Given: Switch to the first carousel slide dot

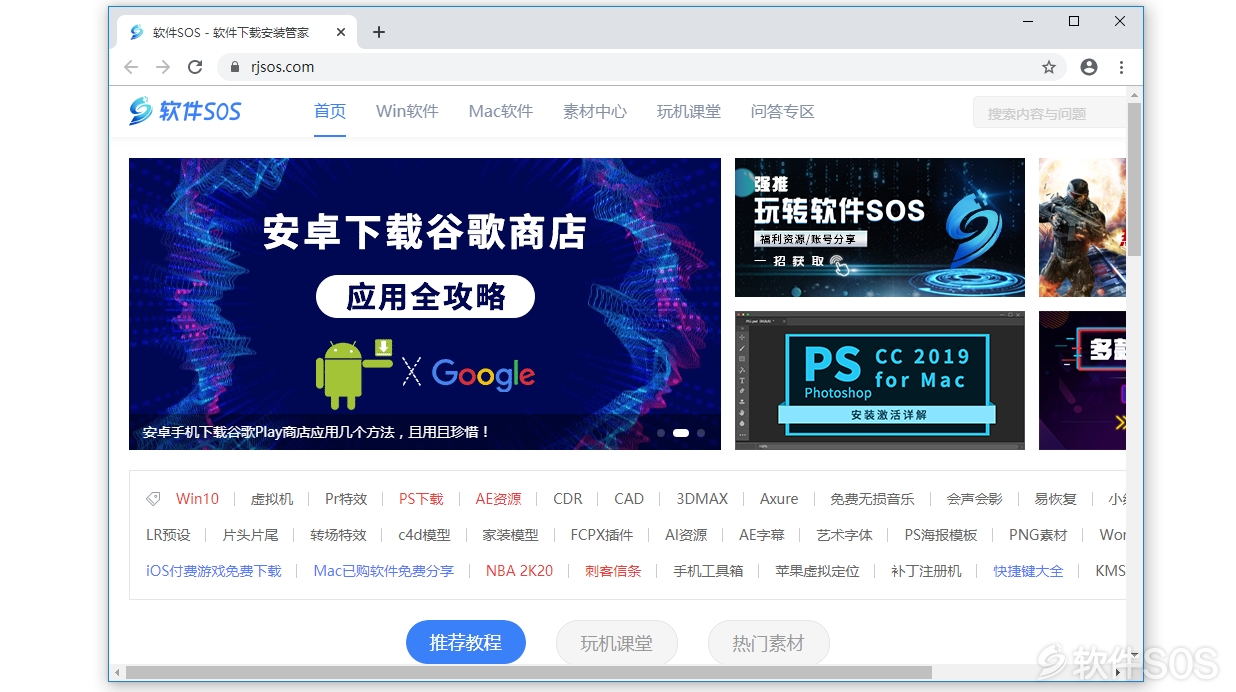Looking at the screenshot, I should 661,433.
